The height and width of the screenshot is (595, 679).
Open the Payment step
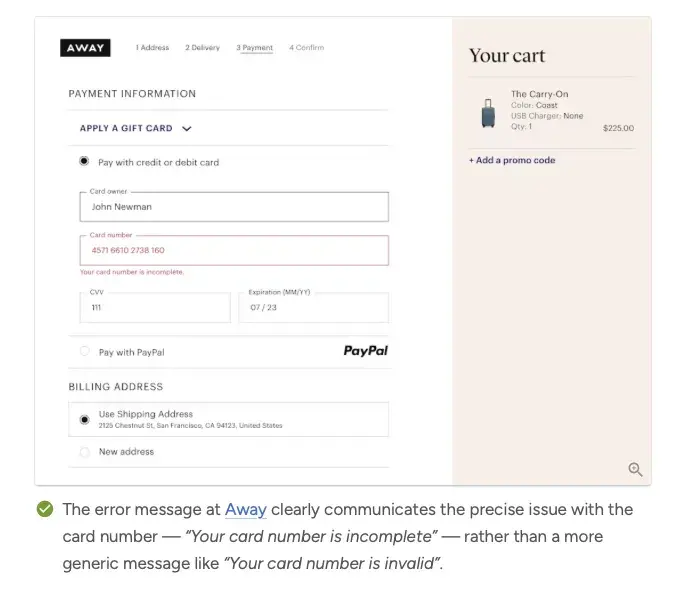click(x=254, y=48)
